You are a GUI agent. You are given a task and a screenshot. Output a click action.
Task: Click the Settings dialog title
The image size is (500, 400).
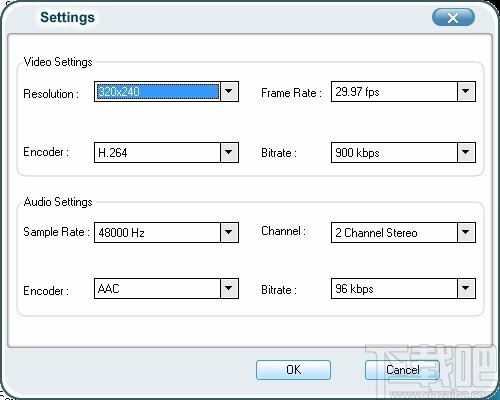coord(67,18)
